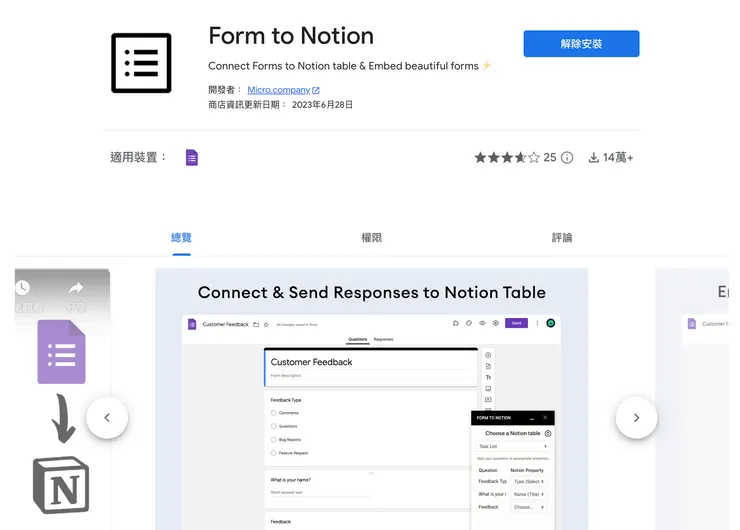740x530 pixels.
Task: Click the refresh icon beside Choose a Notion table
Action: [548, 433]
